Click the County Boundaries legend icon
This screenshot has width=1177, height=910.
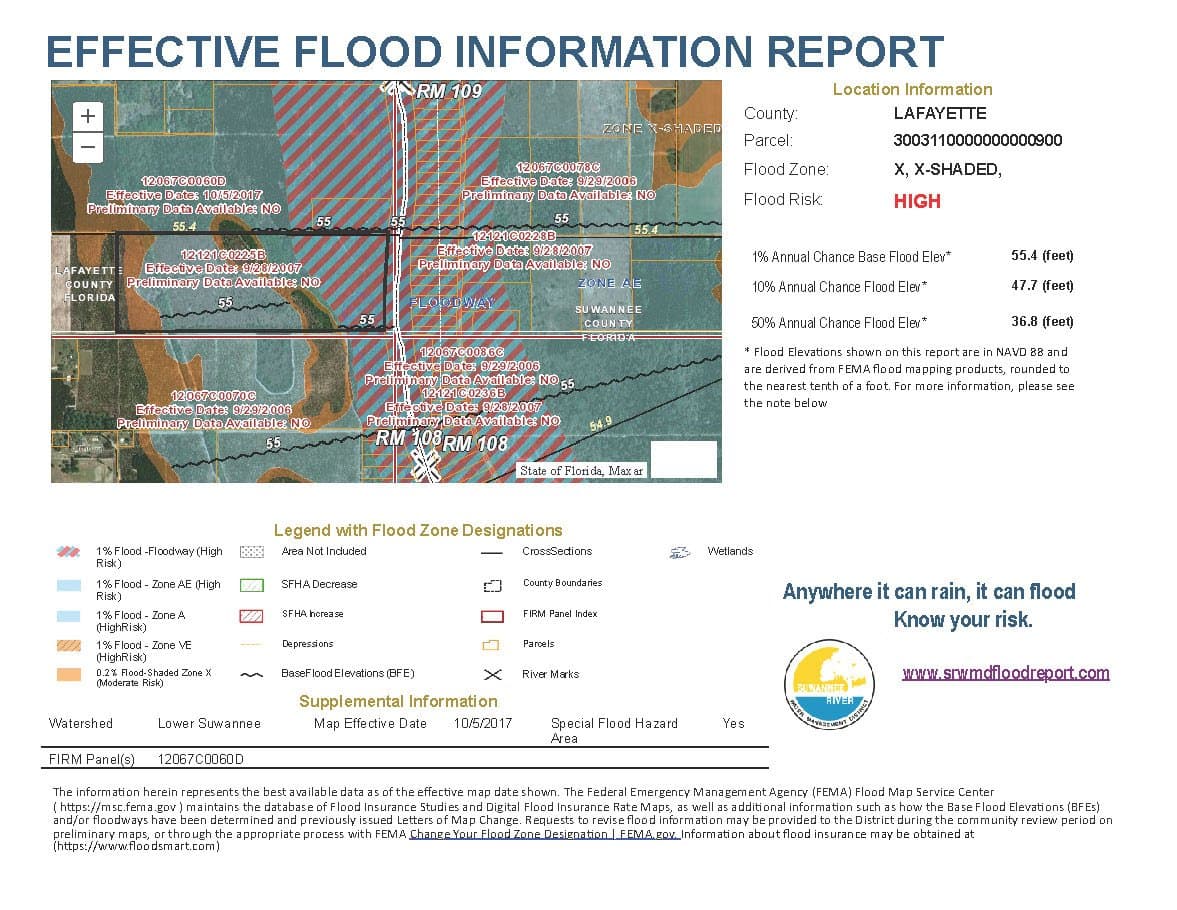click(x=492, y=585)
